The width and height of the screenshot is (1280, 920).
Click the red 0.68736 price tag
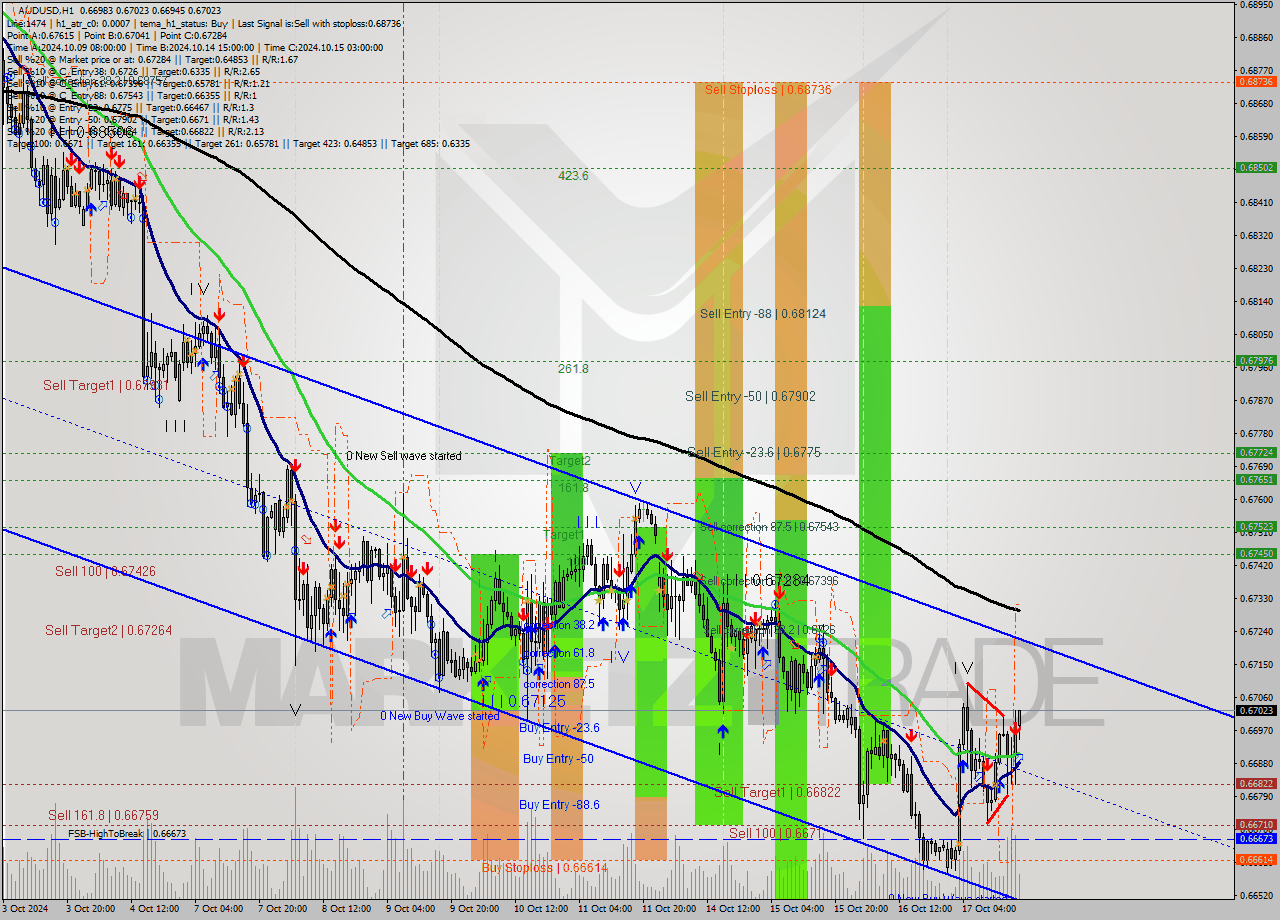[x=1255, y=82]
